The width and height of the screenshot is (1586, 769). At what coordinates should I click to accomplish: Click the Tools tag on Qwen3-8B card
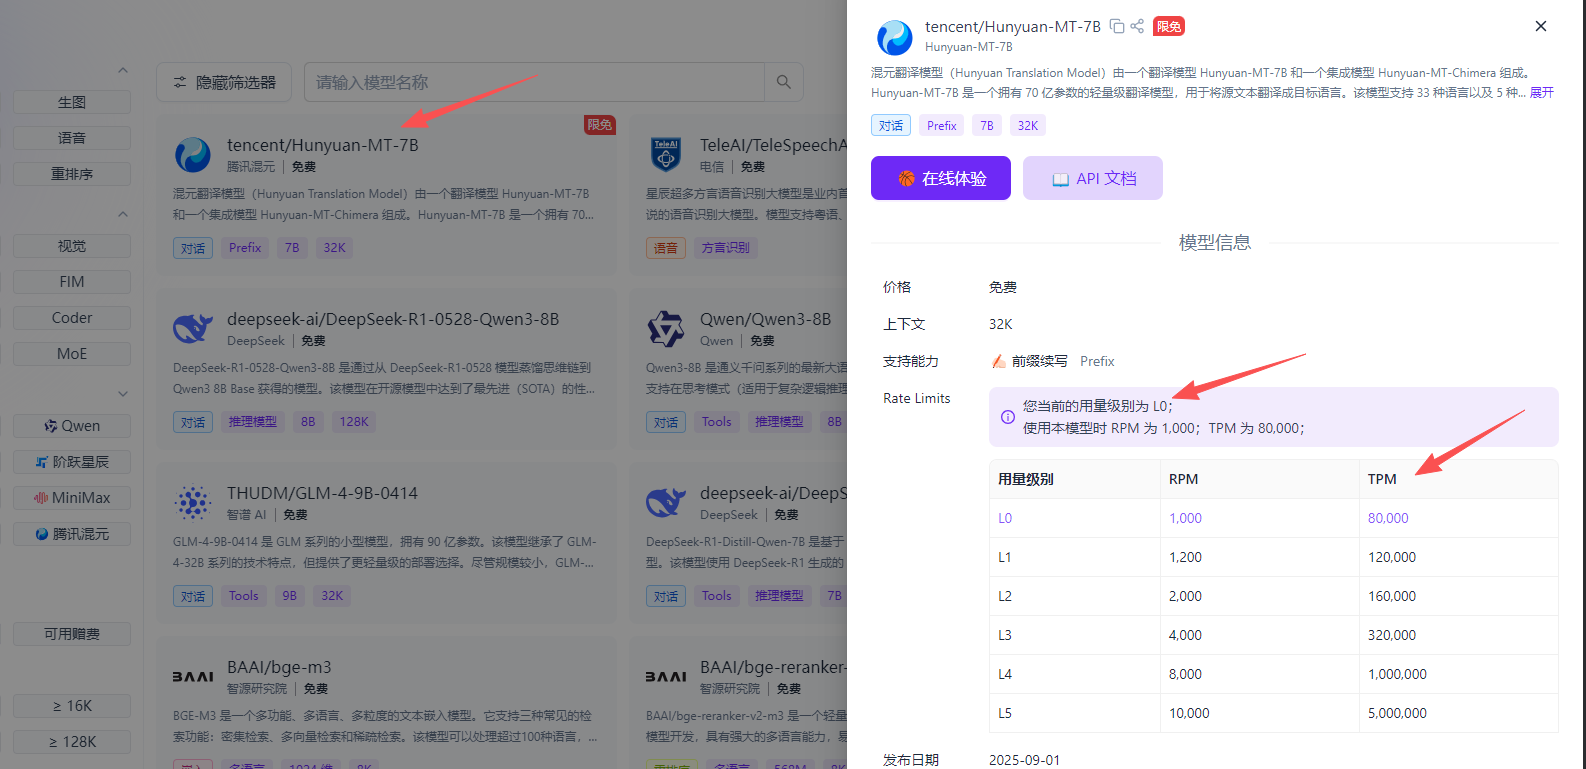point(717,422)
